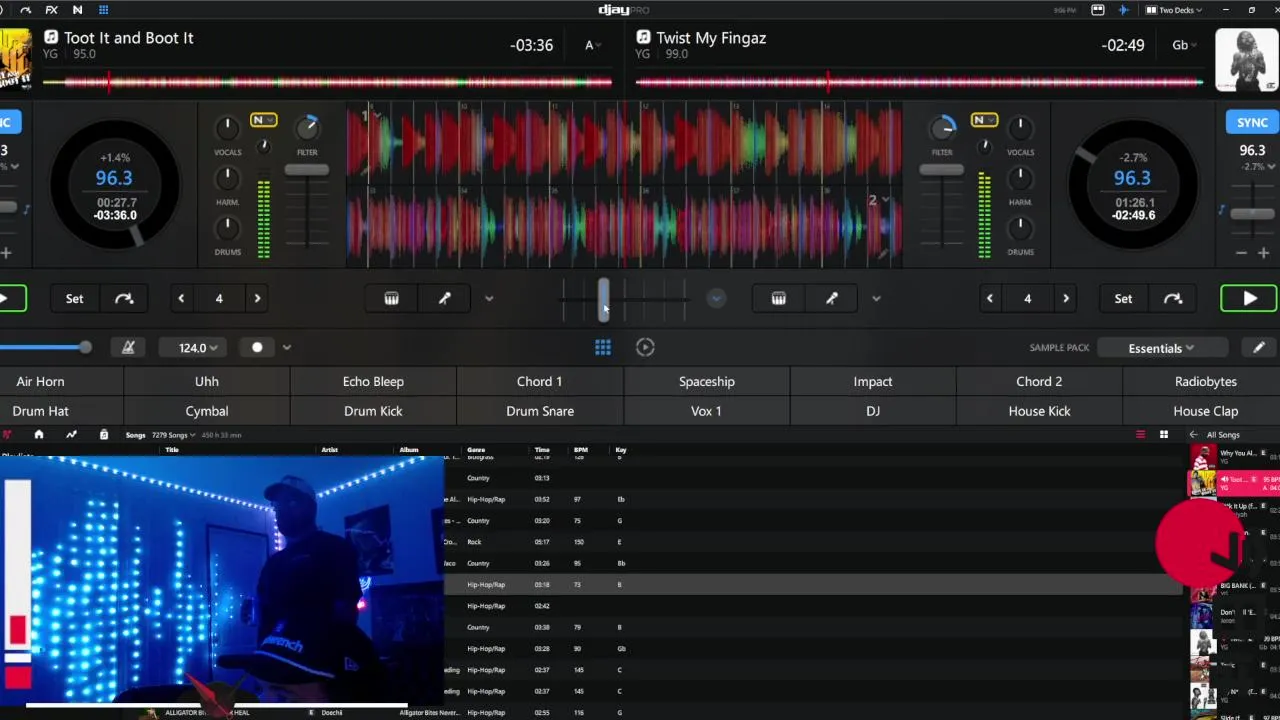The height and width of the screenshot is (720, 1280).
Task: Click crossfader curve dropdown button
Action: 716,298
